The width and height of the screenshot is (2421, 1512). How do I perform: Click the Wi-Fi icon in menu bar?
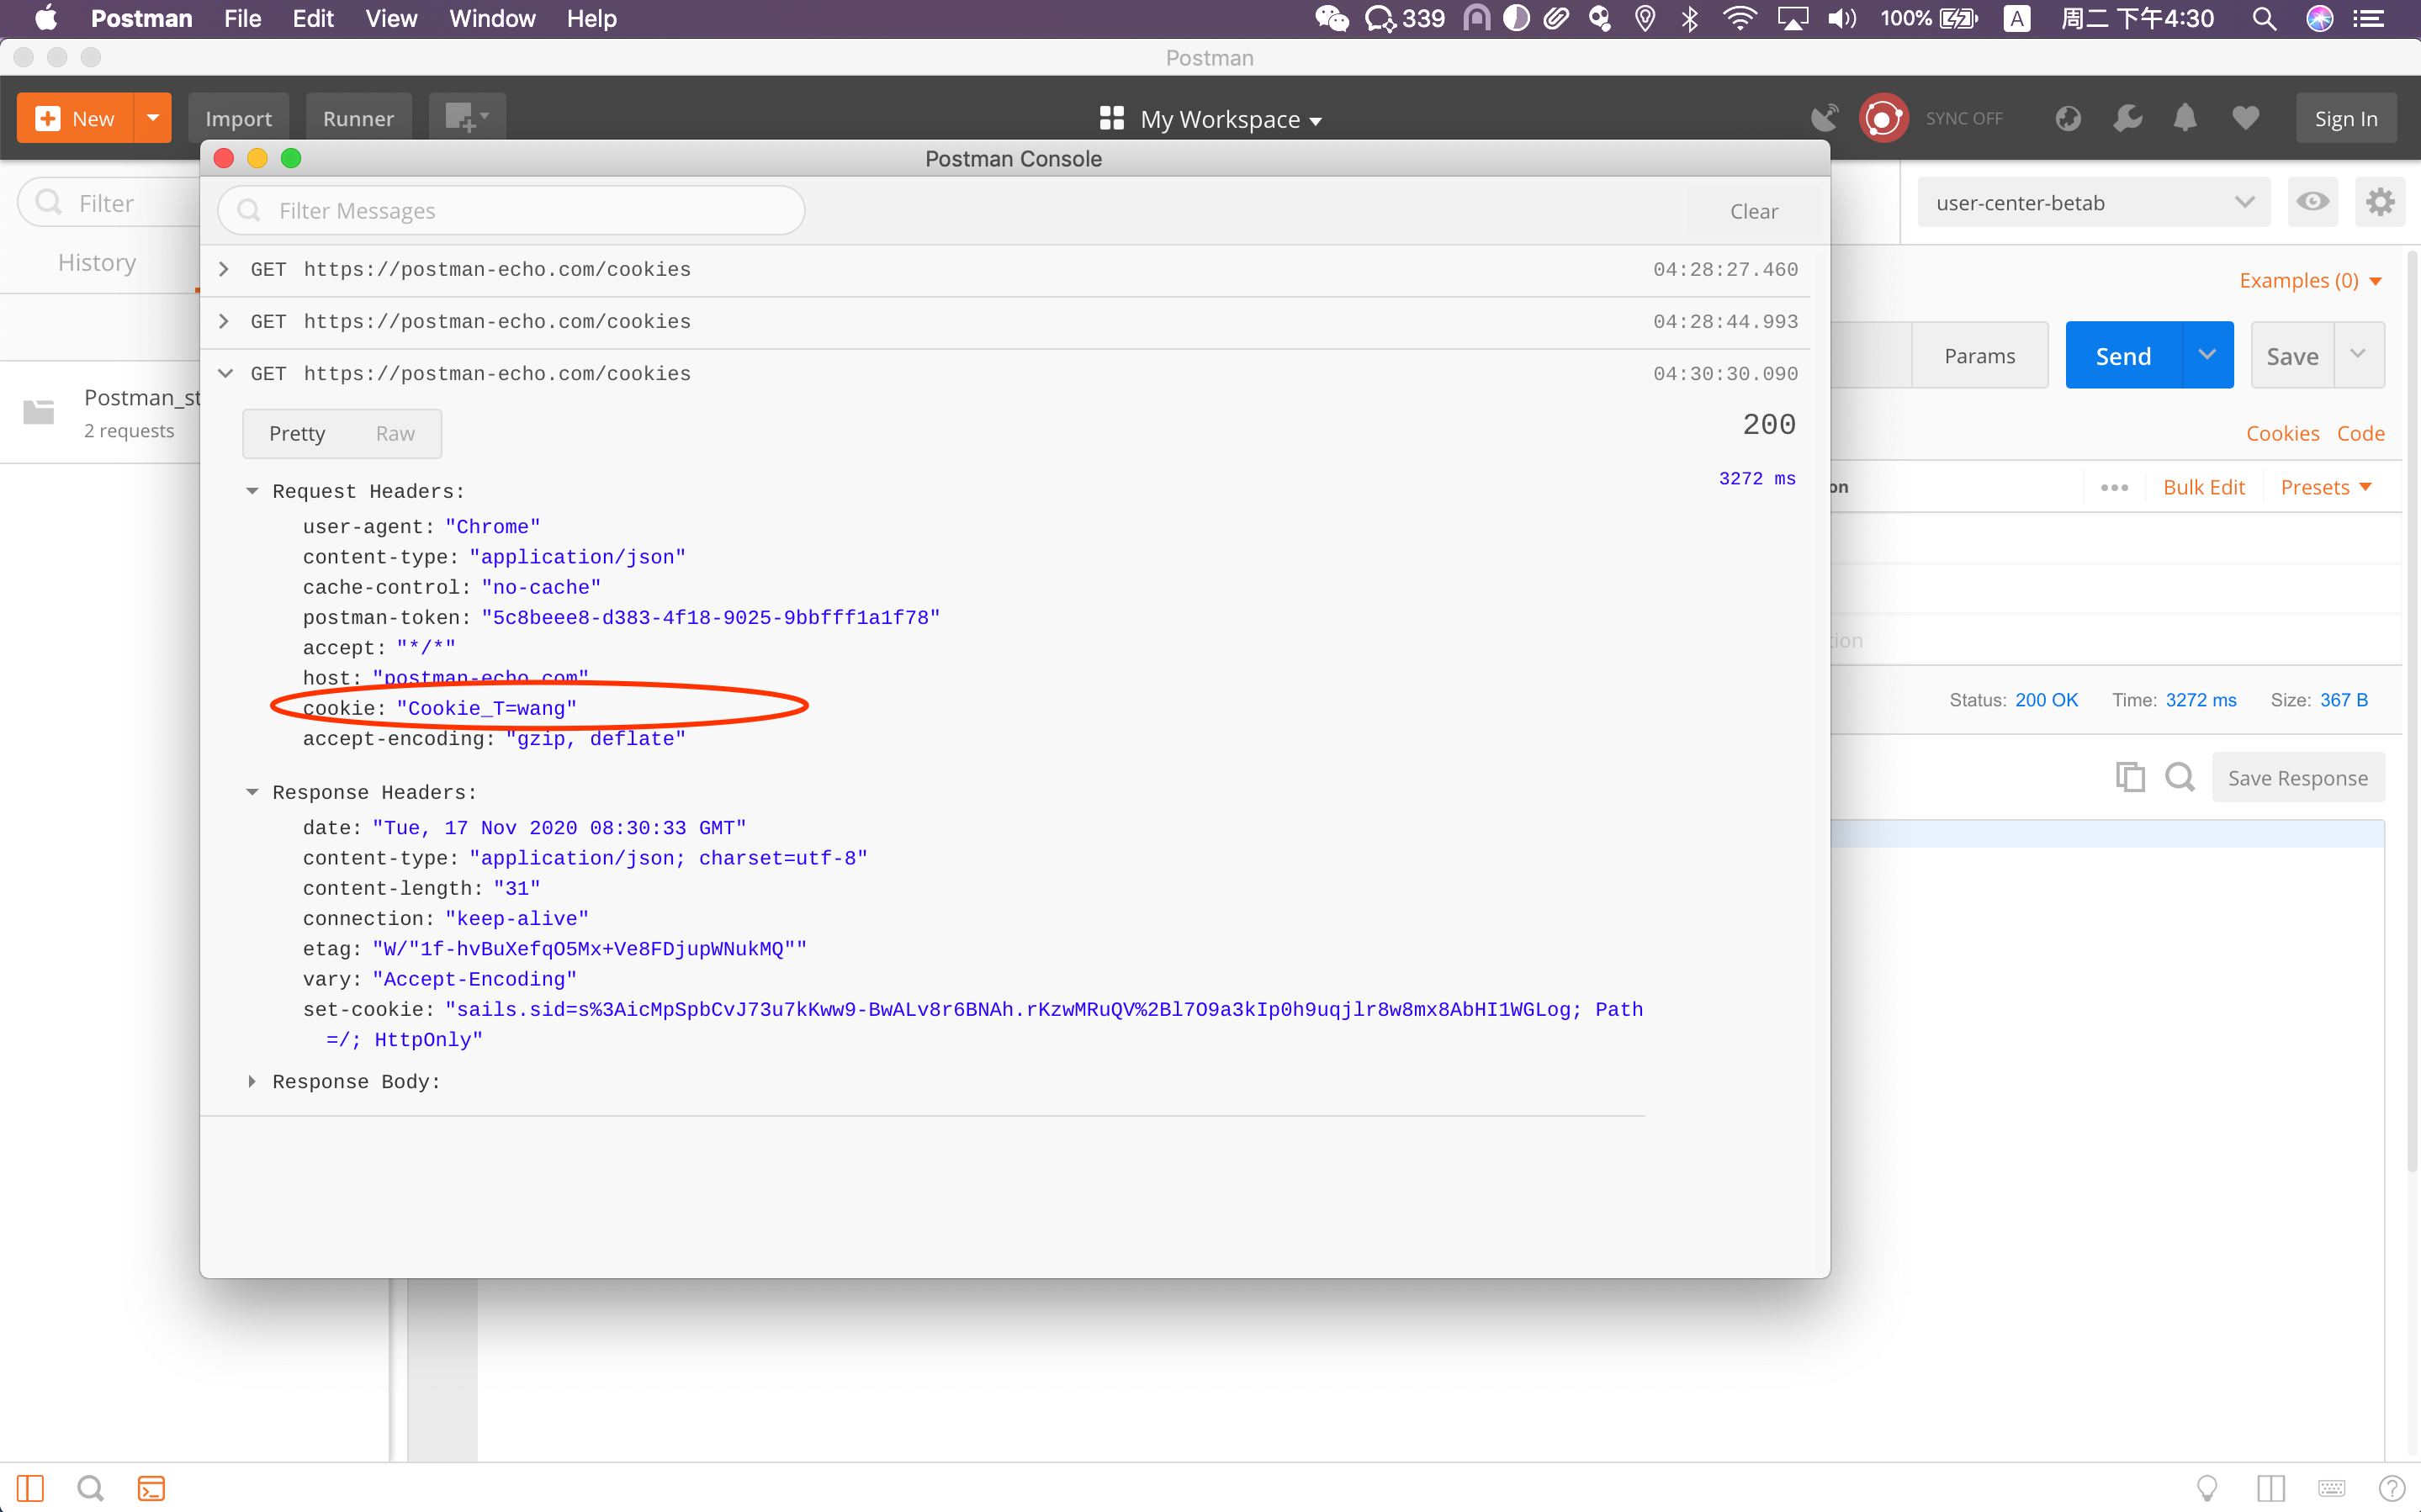click(1740, 19)
